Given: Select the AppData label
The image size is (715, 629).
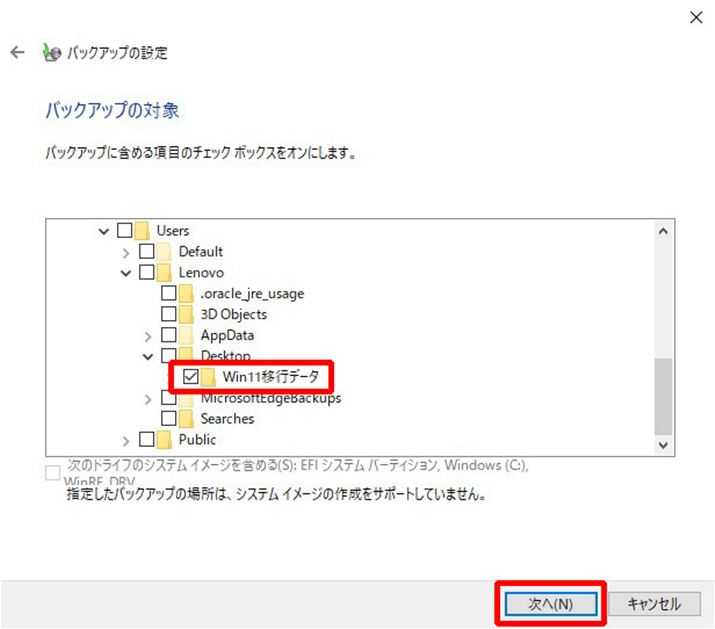Looking at the screenshot, I should point(227,336).
